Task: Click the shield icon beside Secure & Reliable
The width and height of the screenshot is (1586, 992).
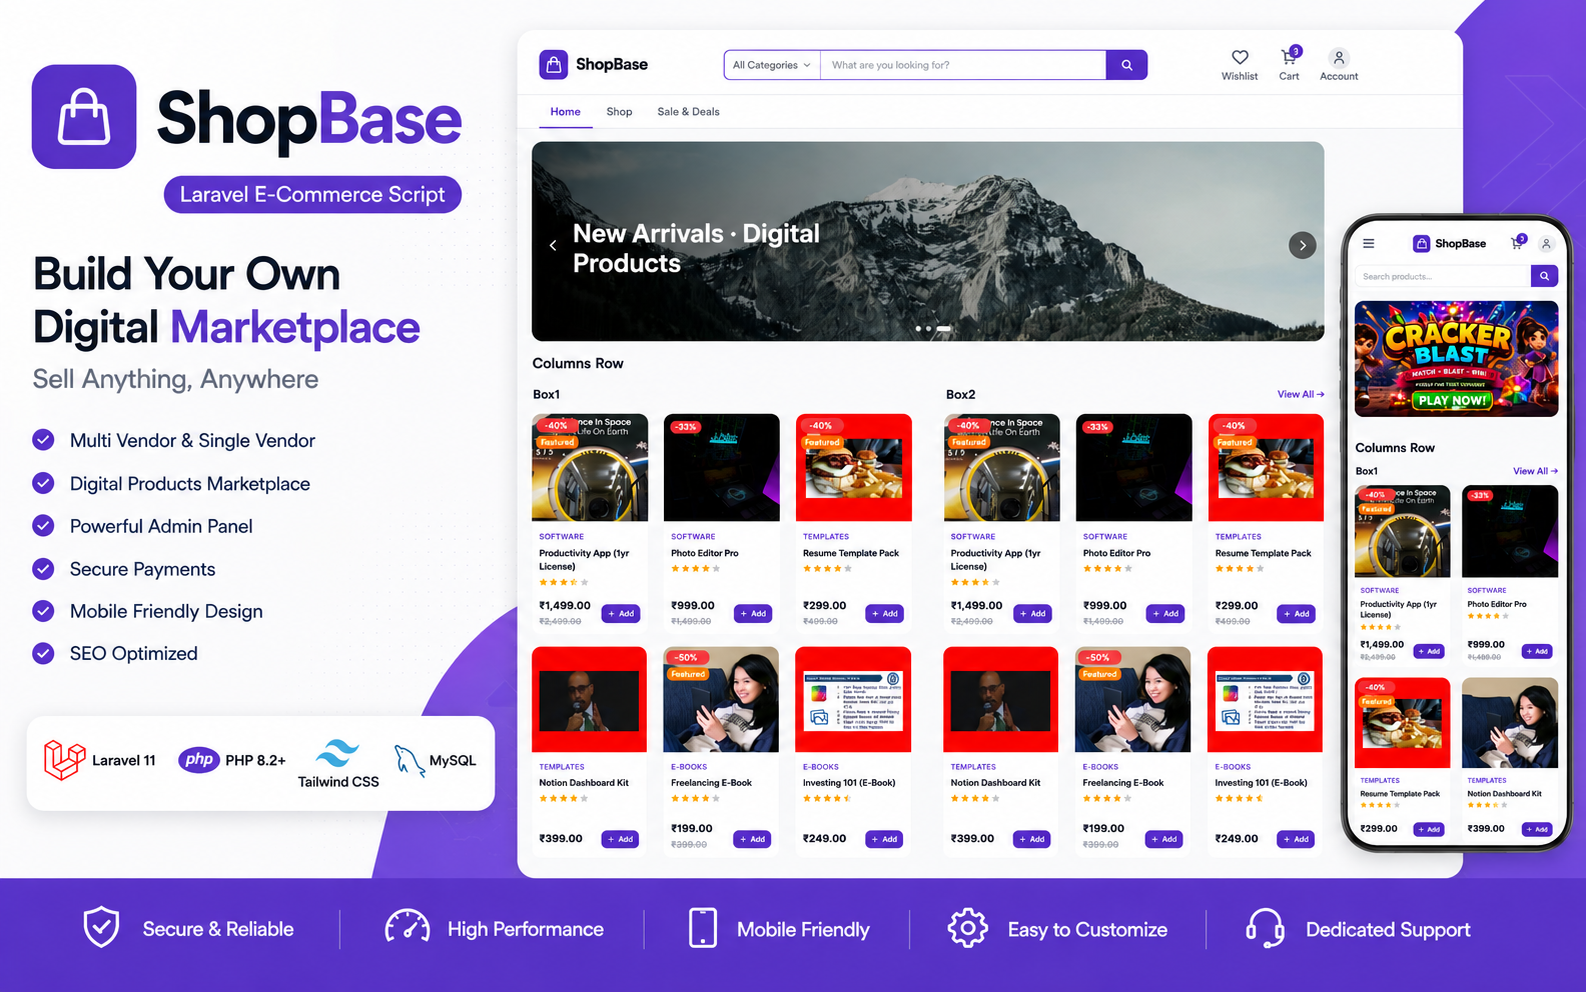Action: tap(101, 928)
